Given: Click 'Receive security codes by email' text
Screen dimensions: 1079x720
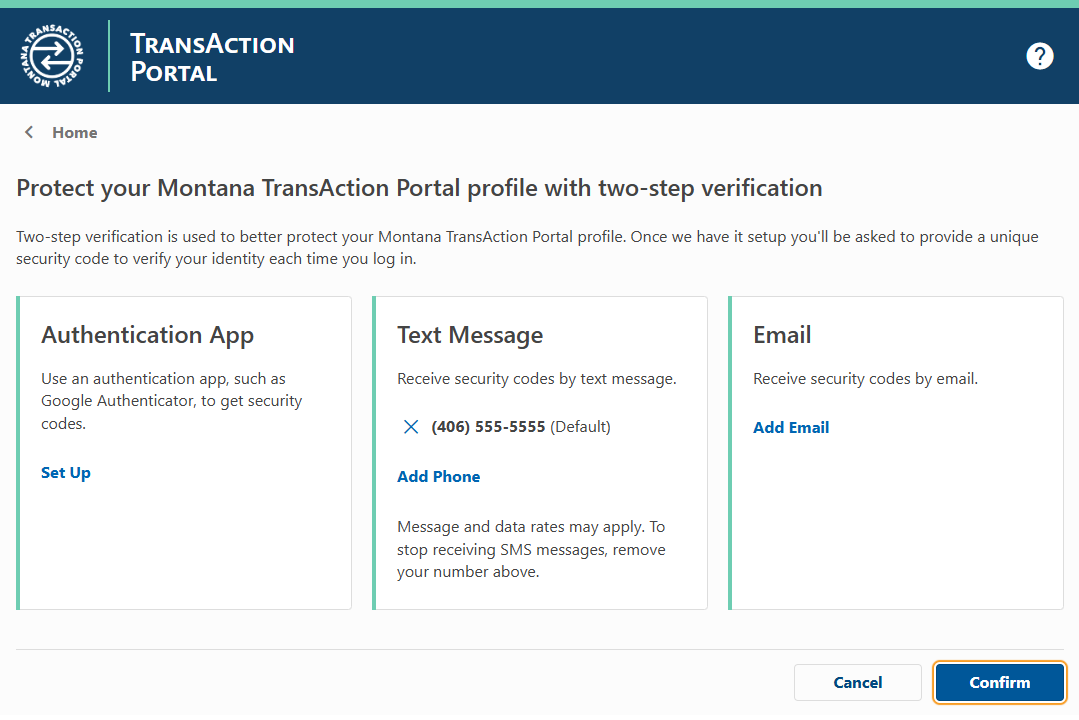Looking at the screenshot, I should click(865, 379).
